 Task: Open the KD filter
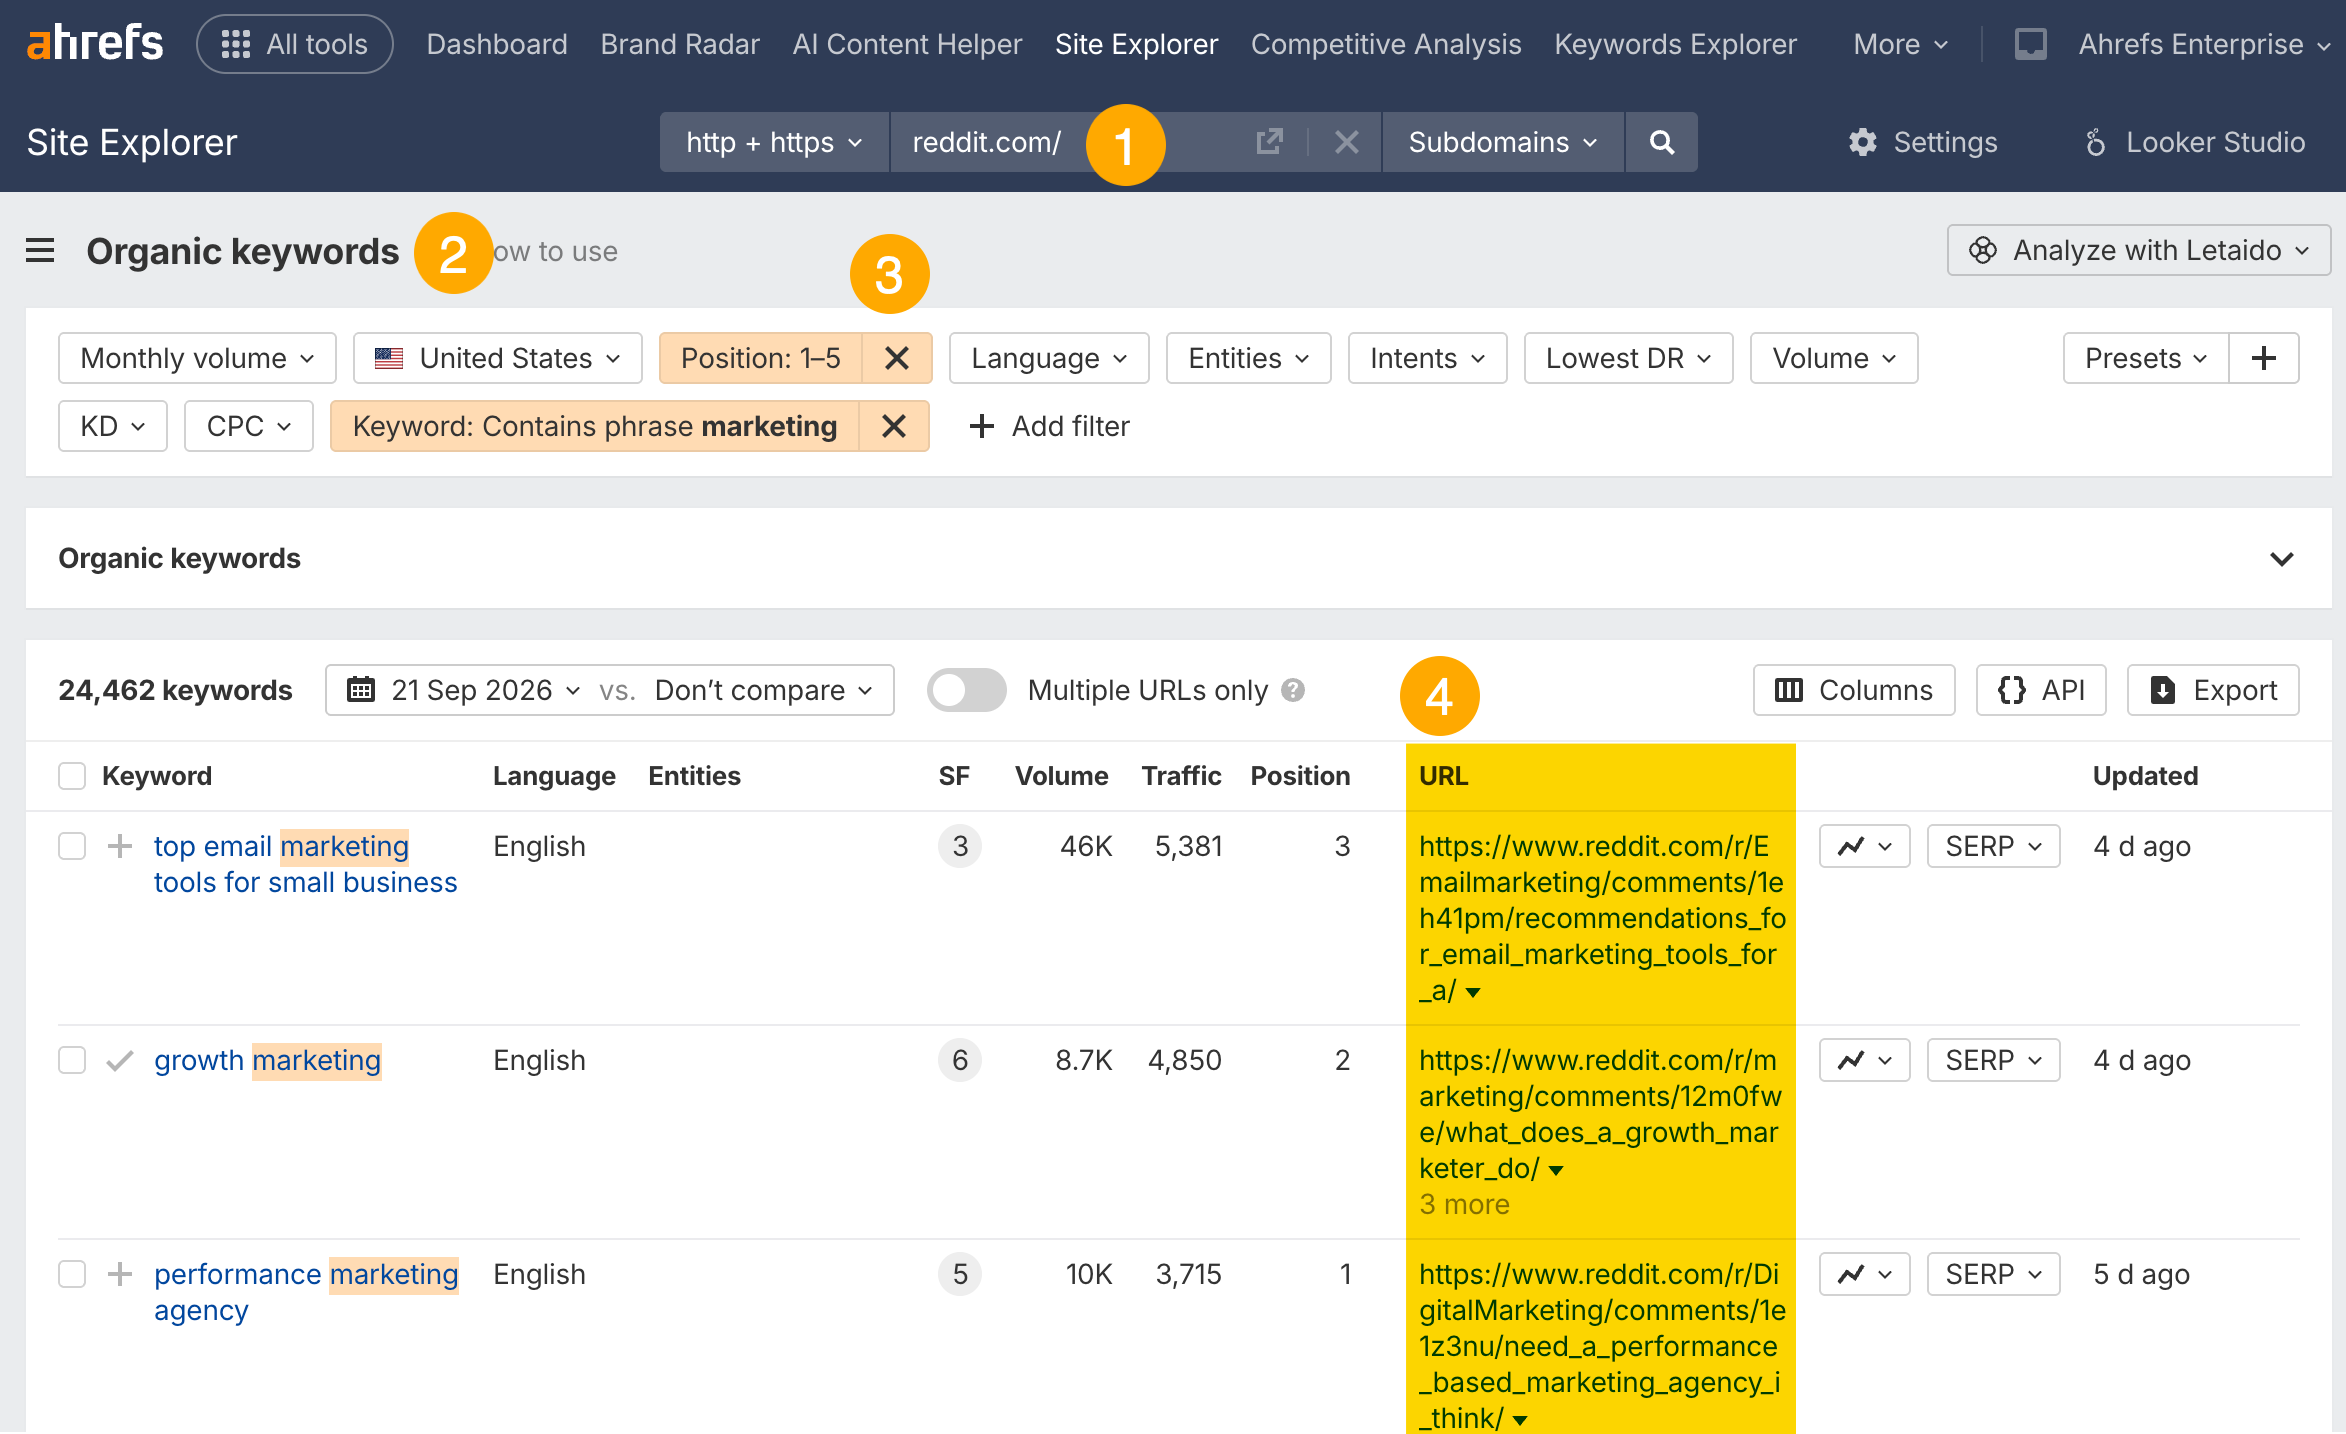pyautogui.click(x=113, y=426)
